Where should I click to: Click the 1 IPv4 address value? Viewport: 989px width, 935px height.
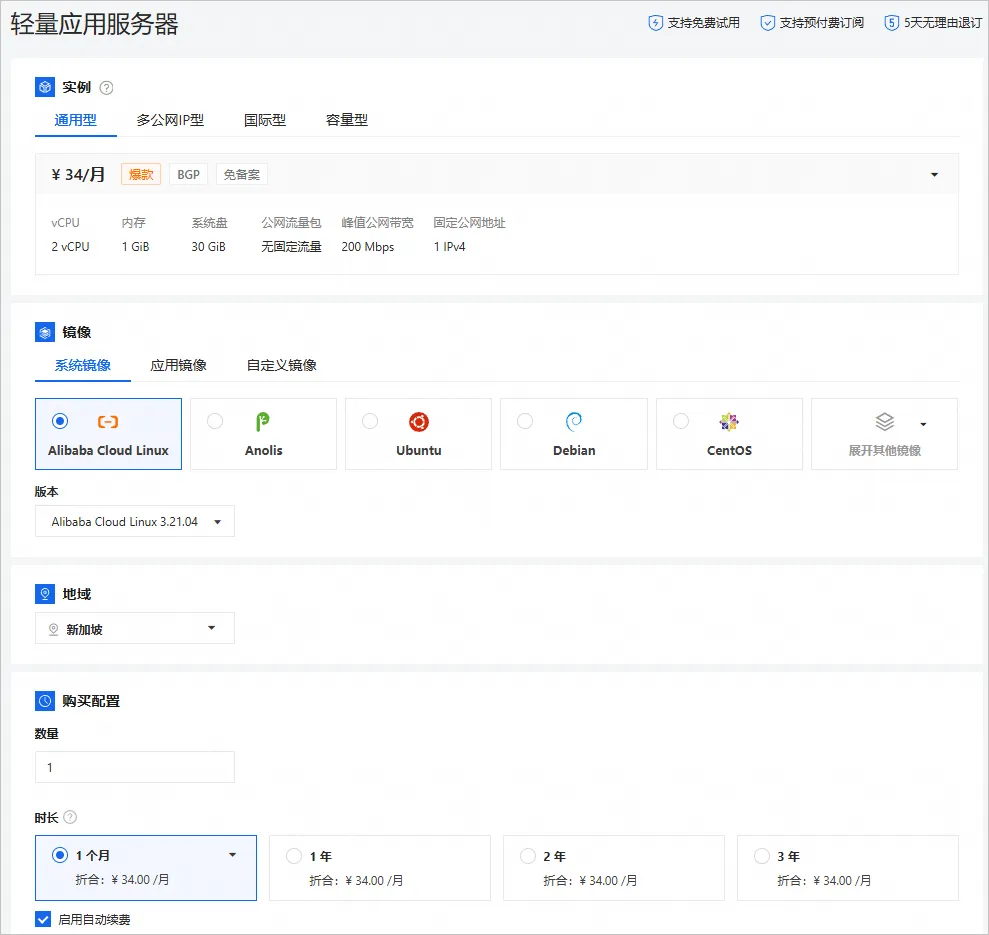(x=449, y=247)
